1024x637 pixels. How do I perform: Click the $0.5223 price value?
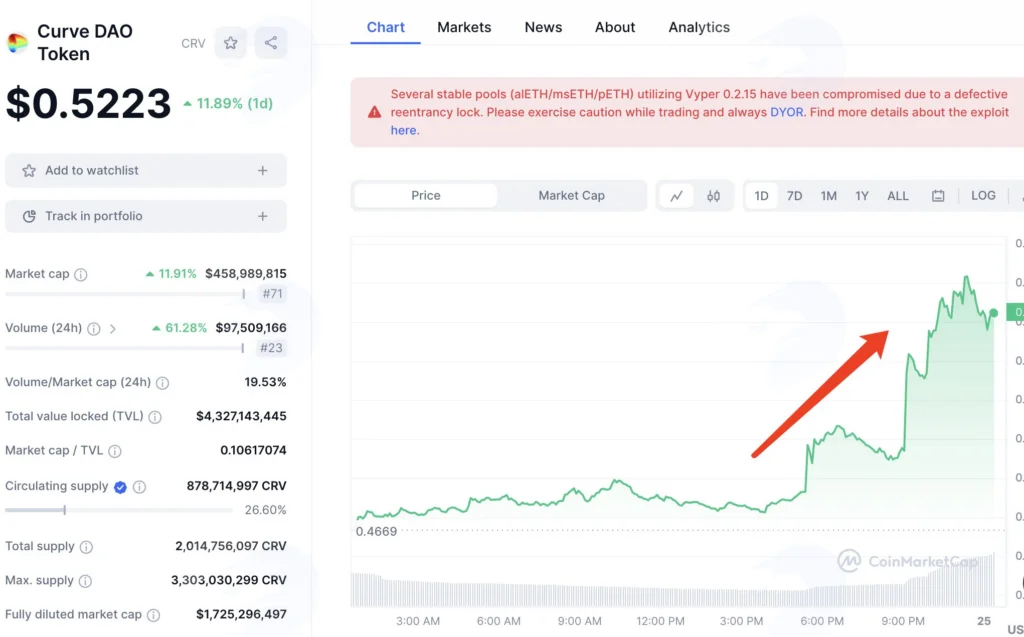(x=89, y=103)
